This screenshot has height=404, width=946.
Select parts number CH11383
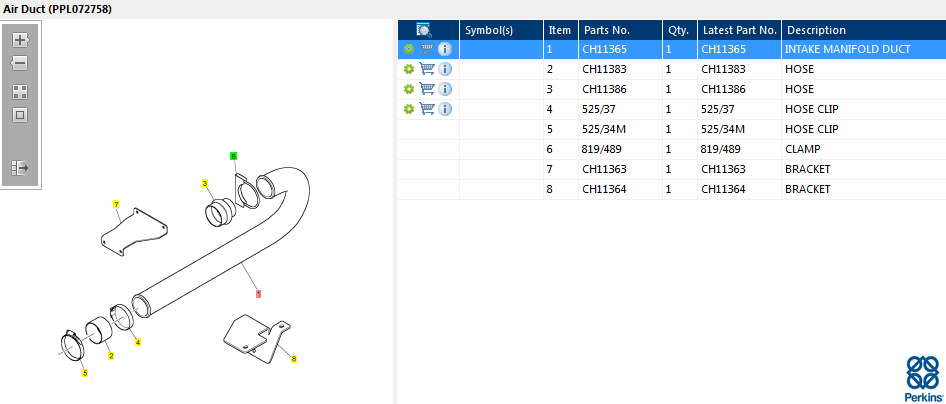point(604,69)
